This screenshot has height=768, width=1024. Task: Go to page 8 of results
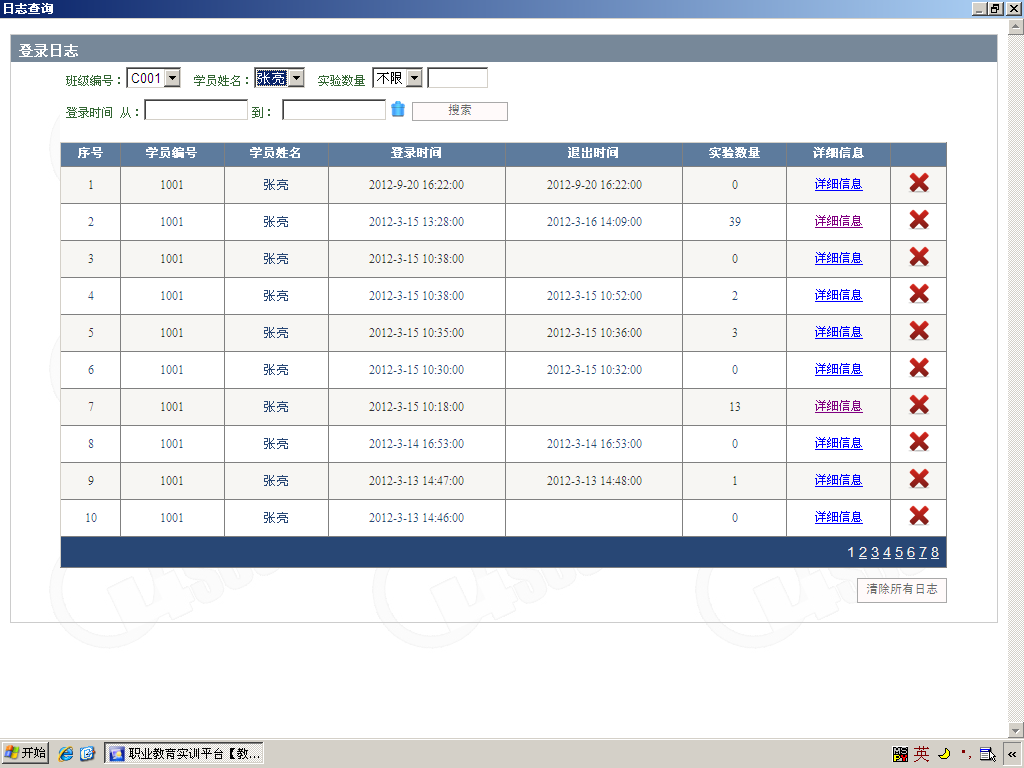pyautogui.click(x=935, y=552)
